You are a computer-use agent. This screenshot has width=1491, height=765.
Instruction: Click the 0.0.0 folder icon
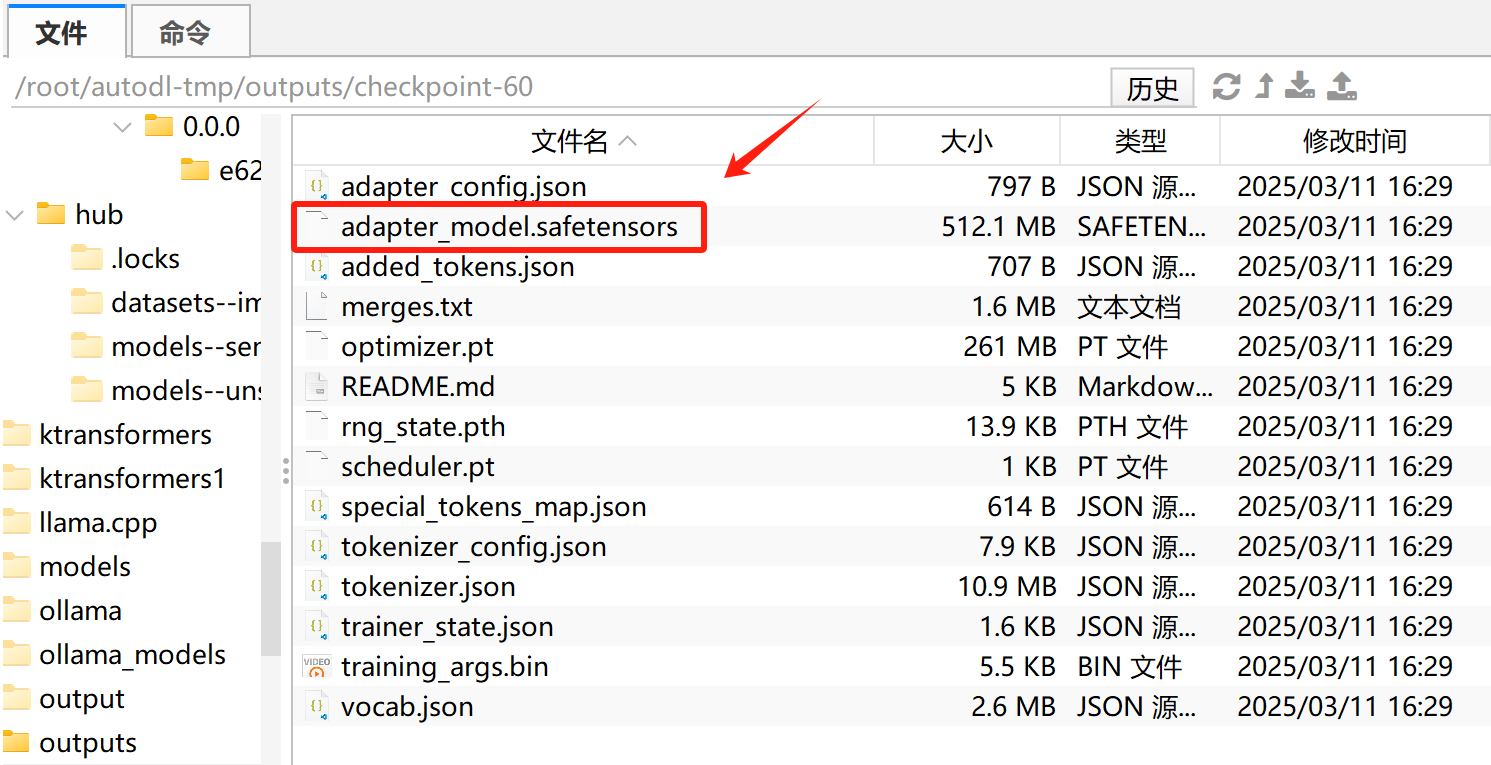158,126
